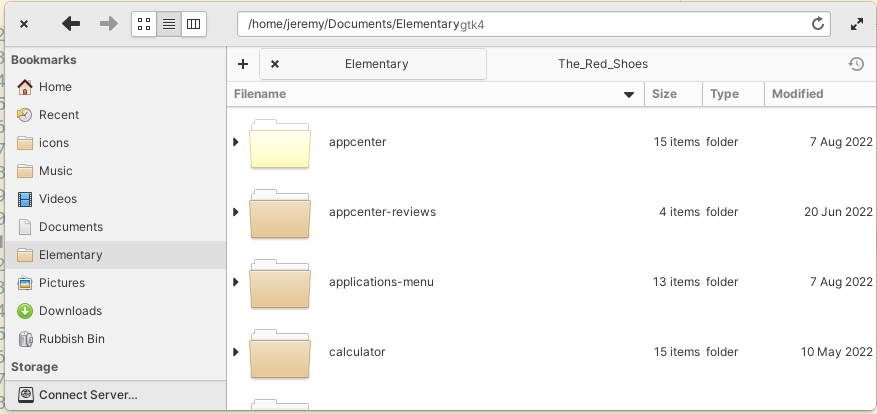This screenshot has width=877, height=414.
Task: Select the Elementary tab
Action: (x=373, y=64)
